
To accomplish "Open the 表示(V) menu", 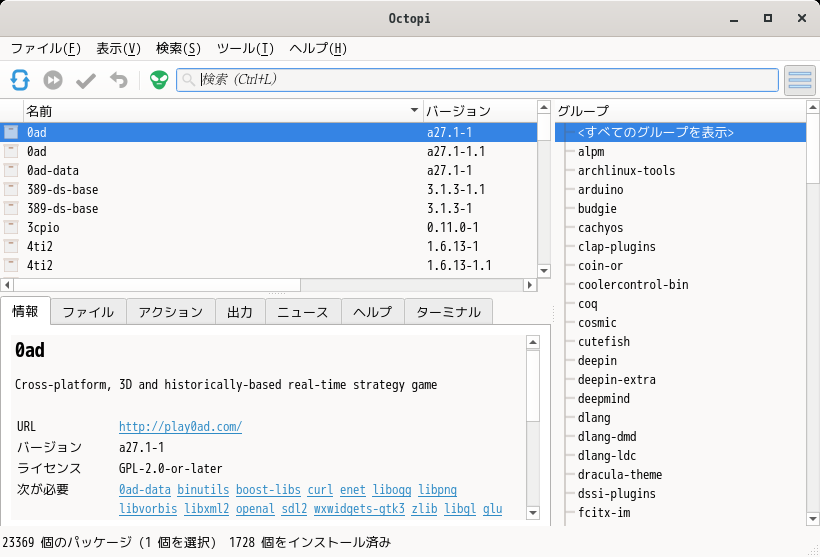I will tap(118, 49).
